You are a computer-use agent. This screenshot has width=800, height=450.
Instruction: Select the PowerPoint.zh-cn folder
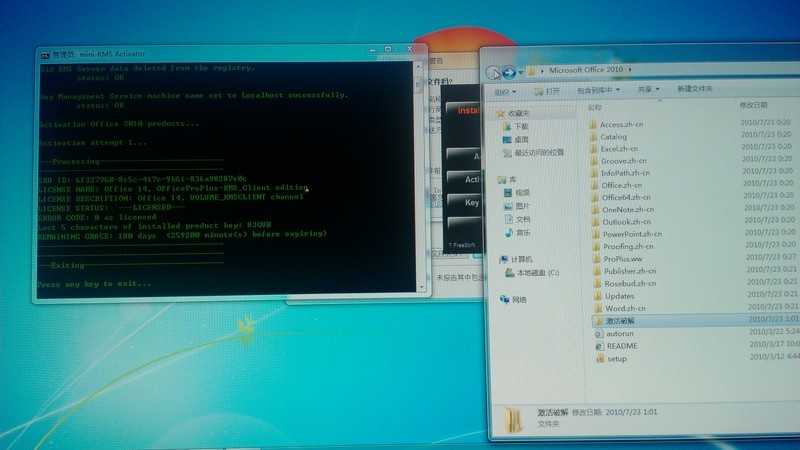(628, 234)
